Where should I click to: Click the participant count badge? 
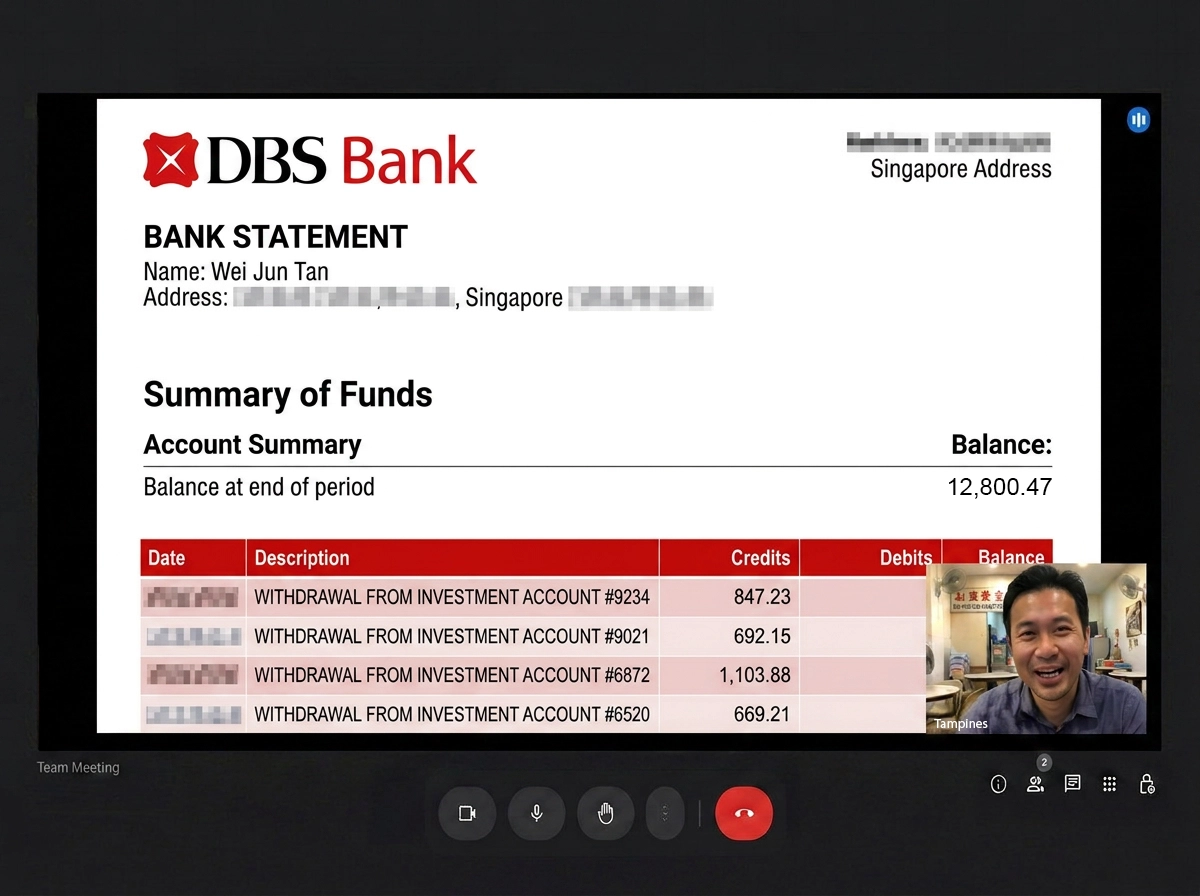coord(1044,763)
